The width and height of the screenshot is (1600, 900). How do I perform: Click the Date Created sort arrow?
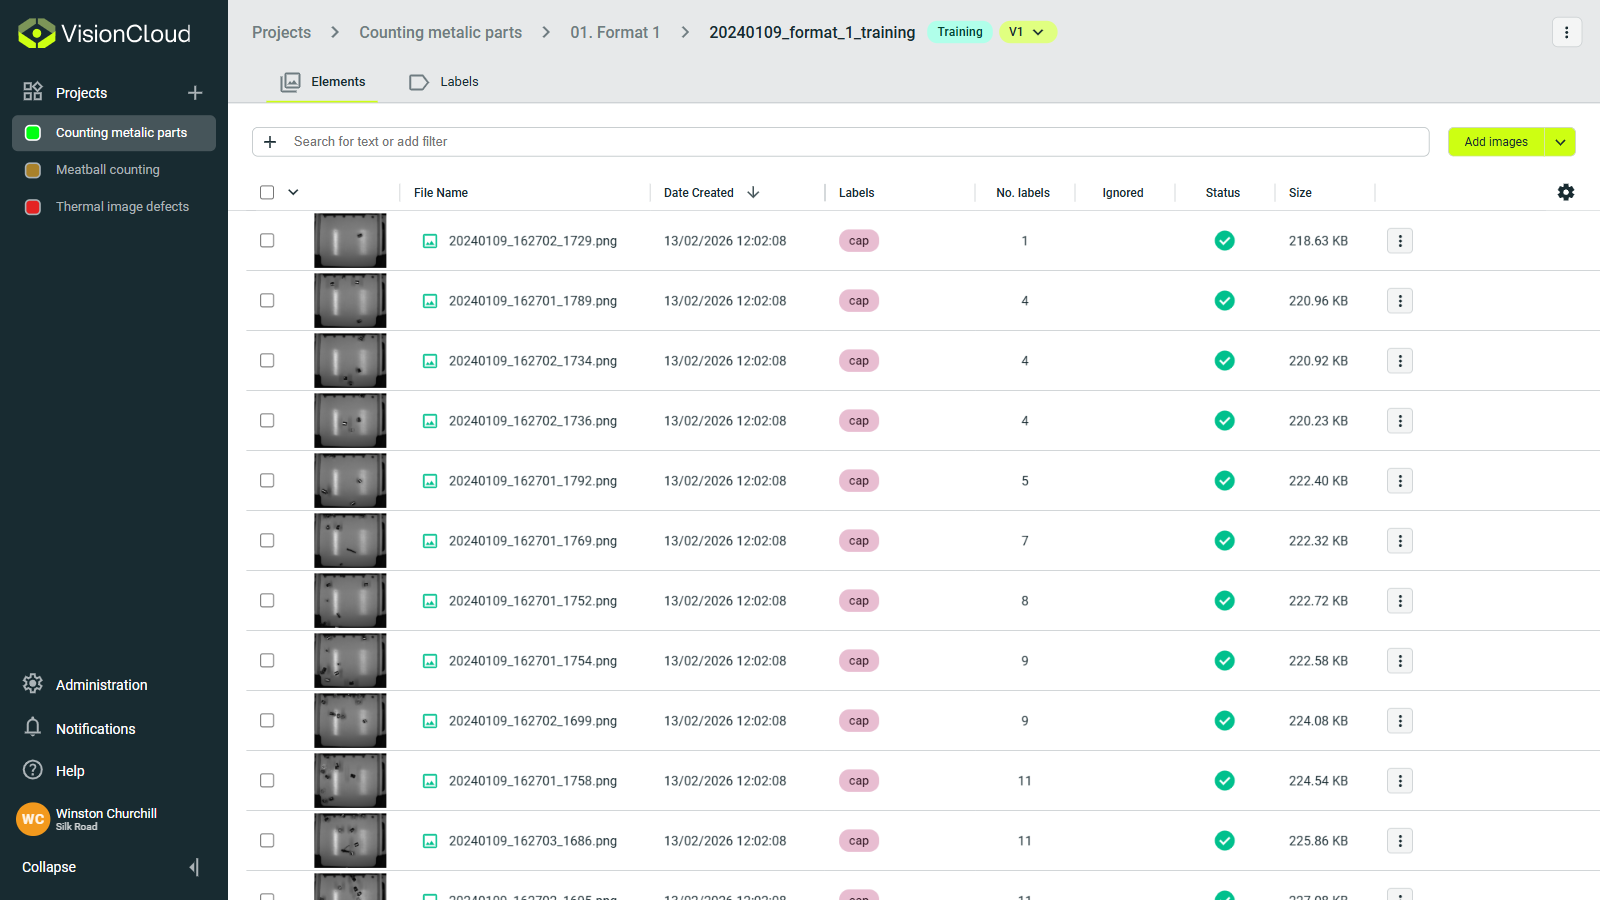[753, 192]
